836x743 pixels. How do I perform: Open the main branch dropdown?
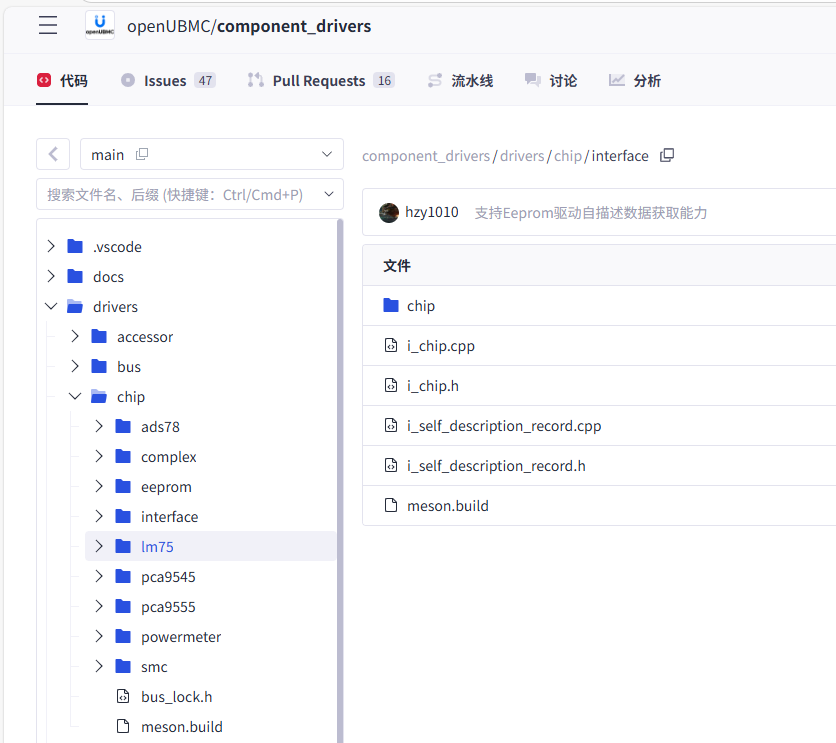326,154
